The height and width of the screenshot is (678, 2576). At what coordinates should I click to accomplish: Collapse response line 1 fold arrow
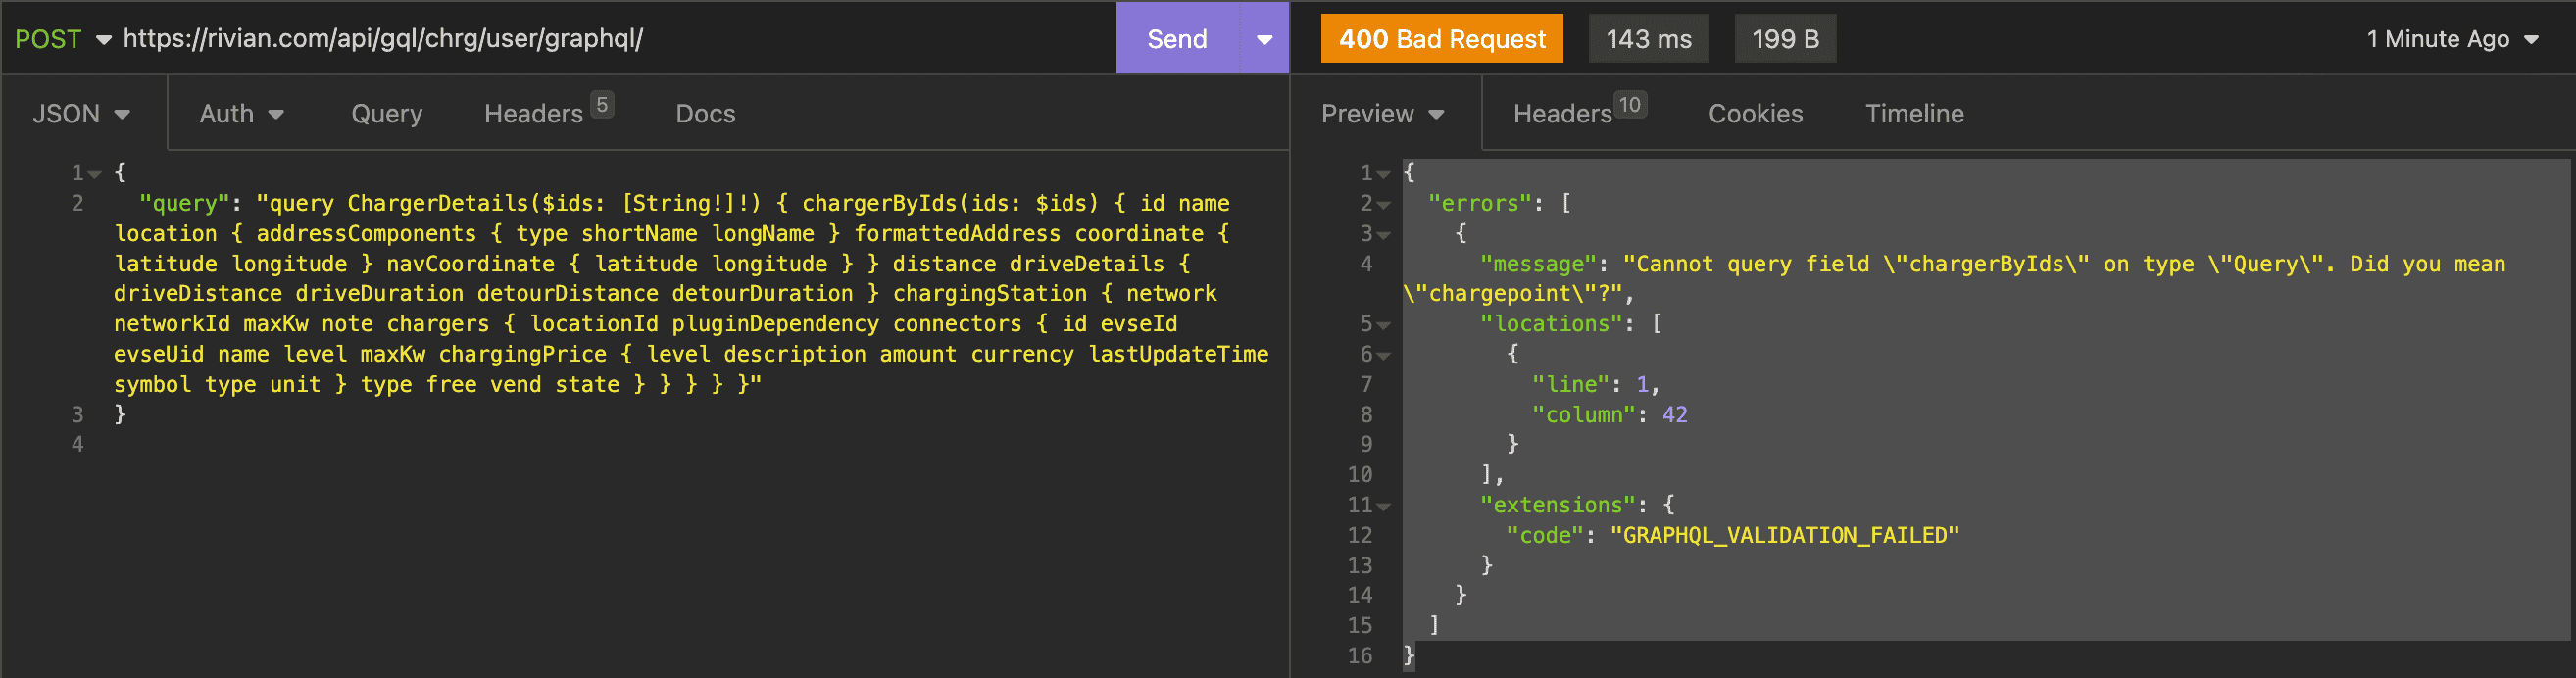tap(1384, 174)
